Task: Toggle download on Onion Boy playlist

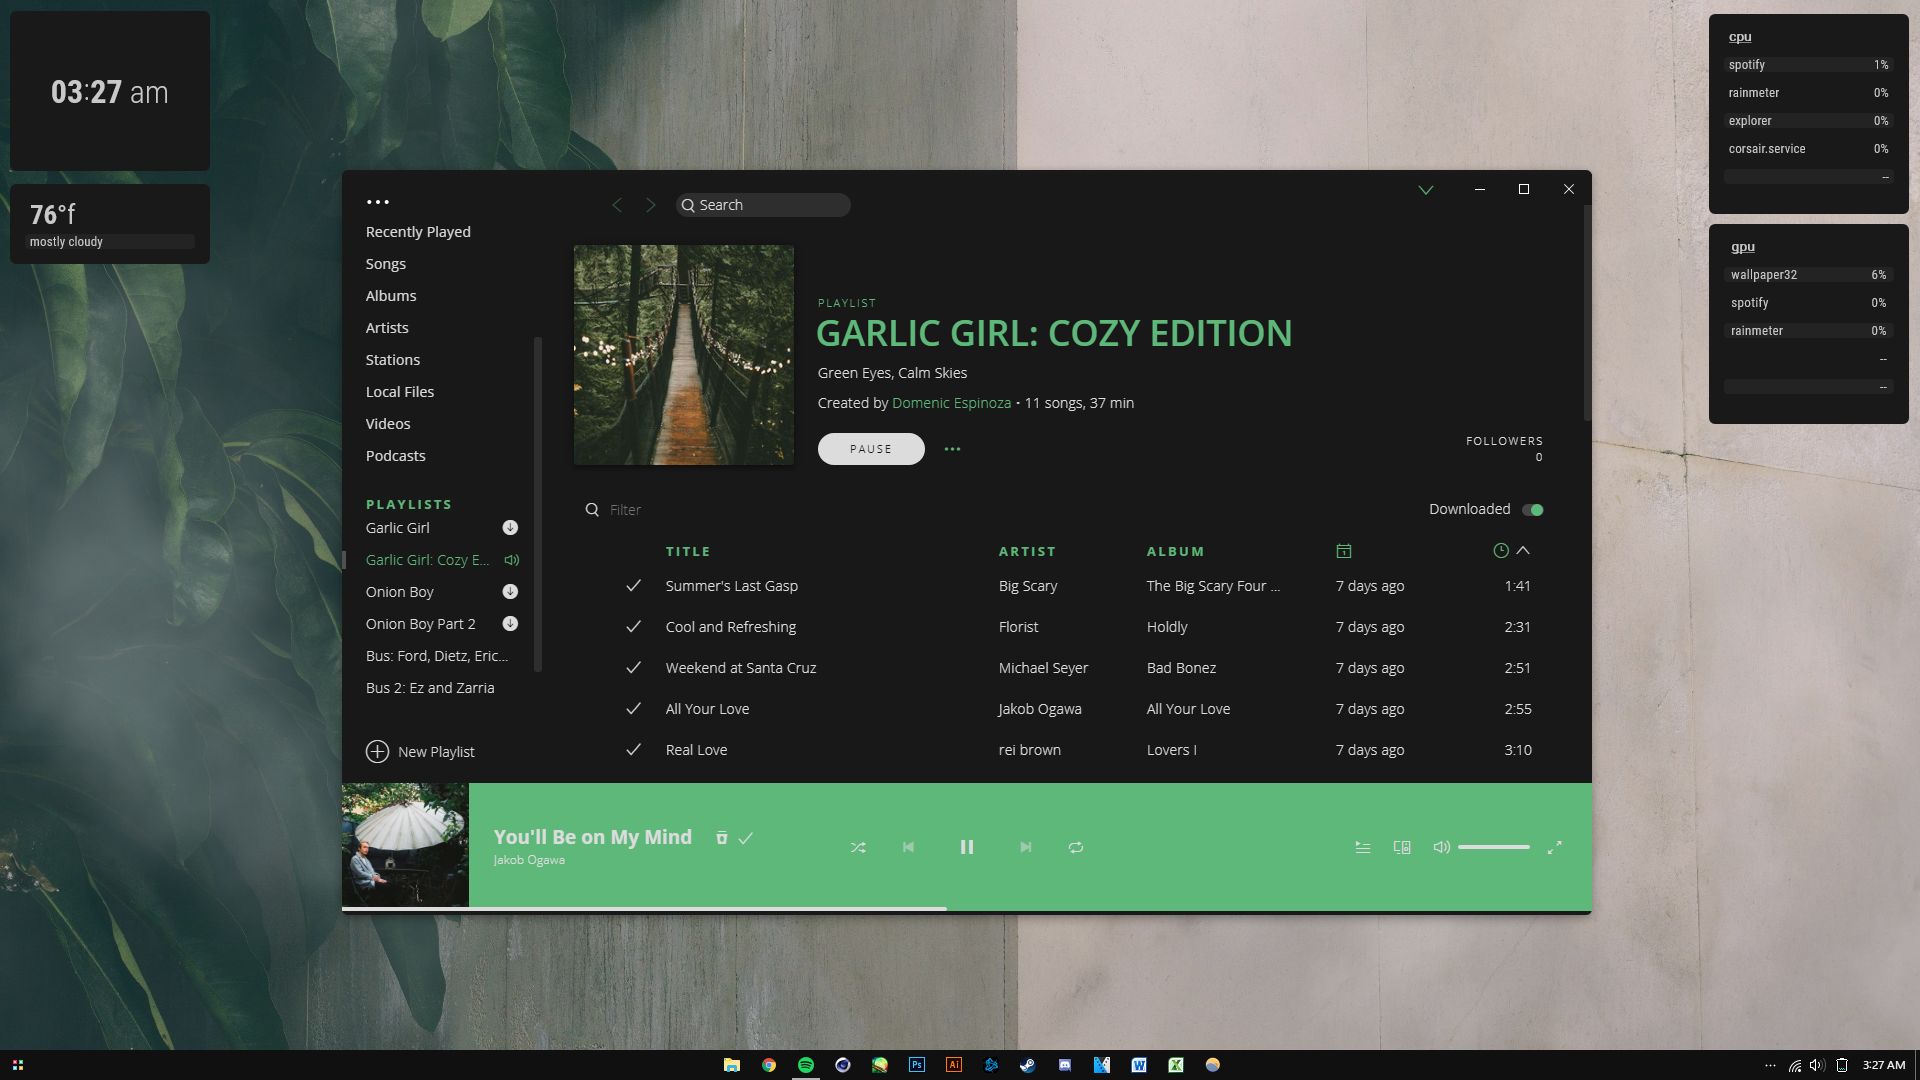Action: (x=510, y=591)
